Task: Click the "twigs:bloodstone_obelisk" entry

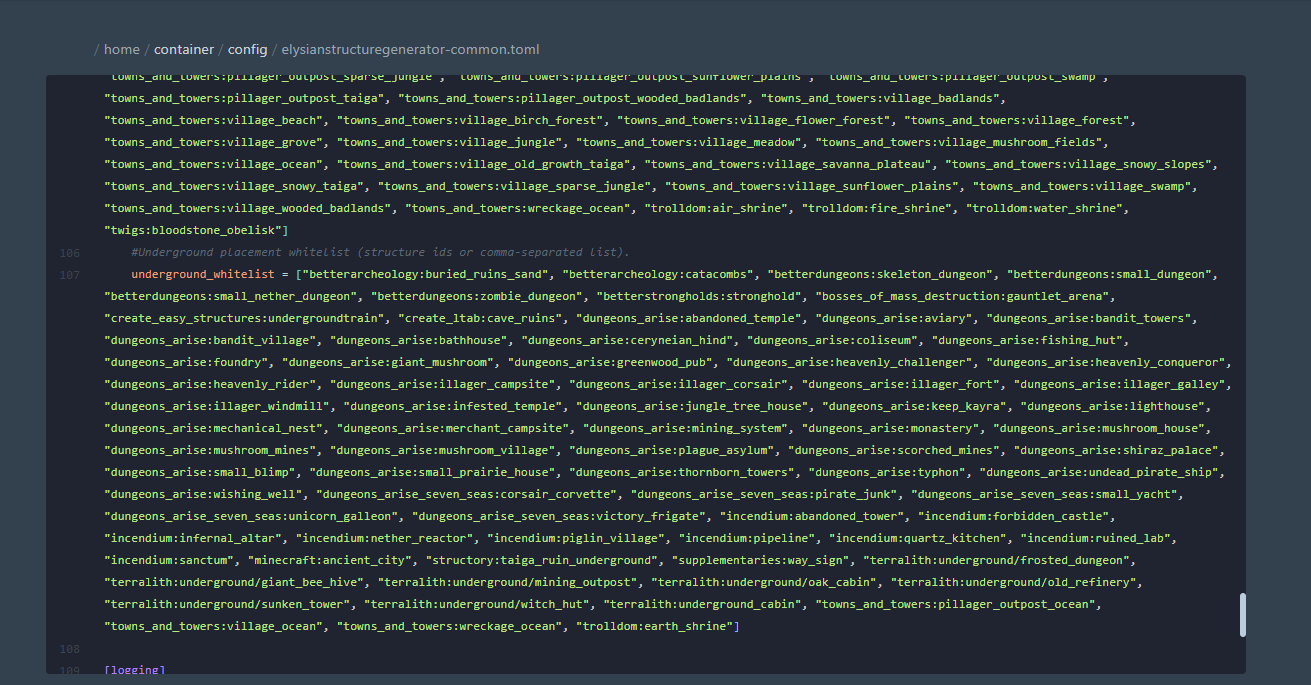Action: [x=194, y=230]
